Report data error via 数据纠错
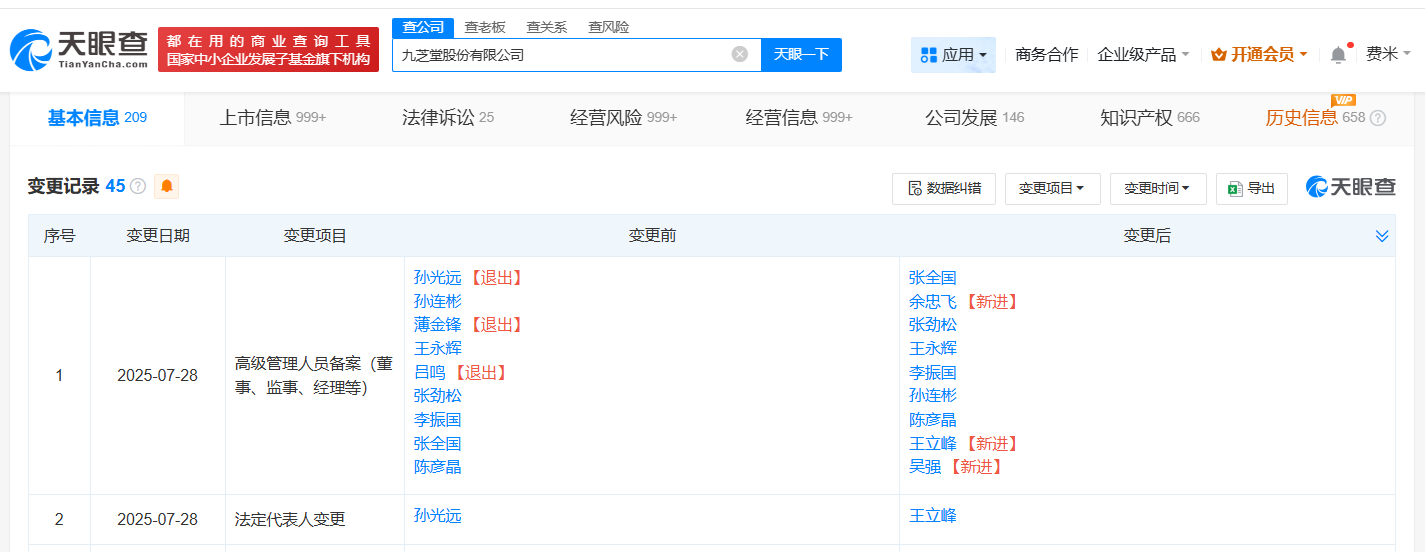 click(943, 188)
